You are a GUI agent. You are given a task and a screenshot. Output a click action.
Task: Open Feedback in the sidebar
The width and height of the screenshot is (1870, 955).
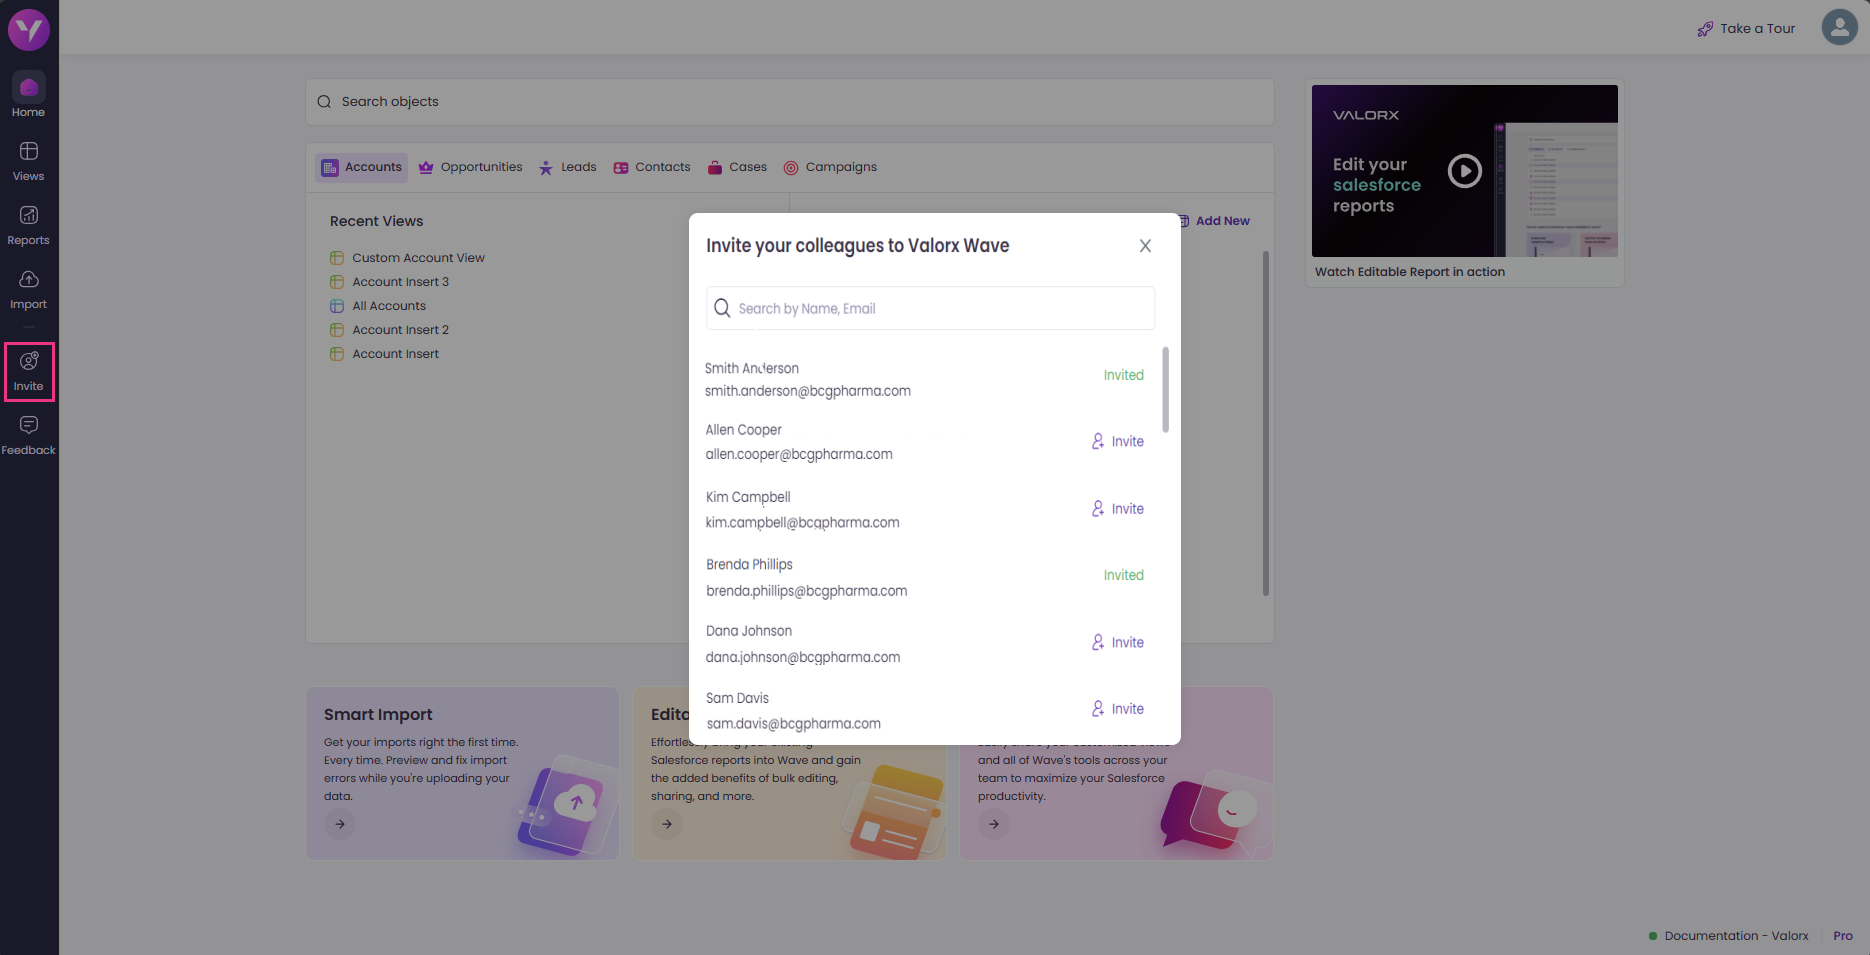coord(28,436)
